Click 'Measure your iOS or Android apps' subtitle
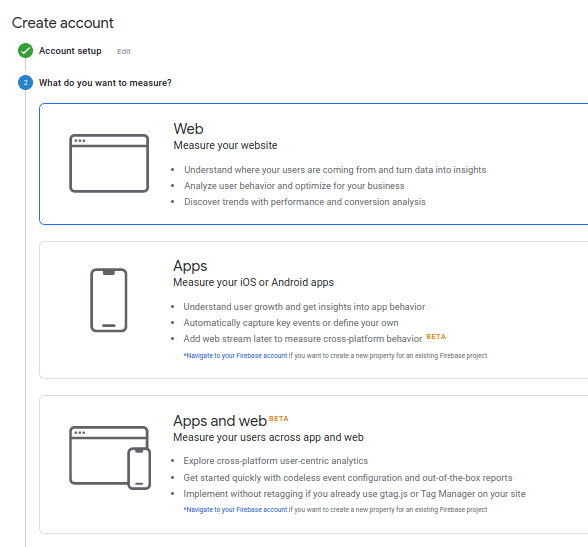Image resolution: width=588 pixels, height=547 pixels. click(254, 282)
